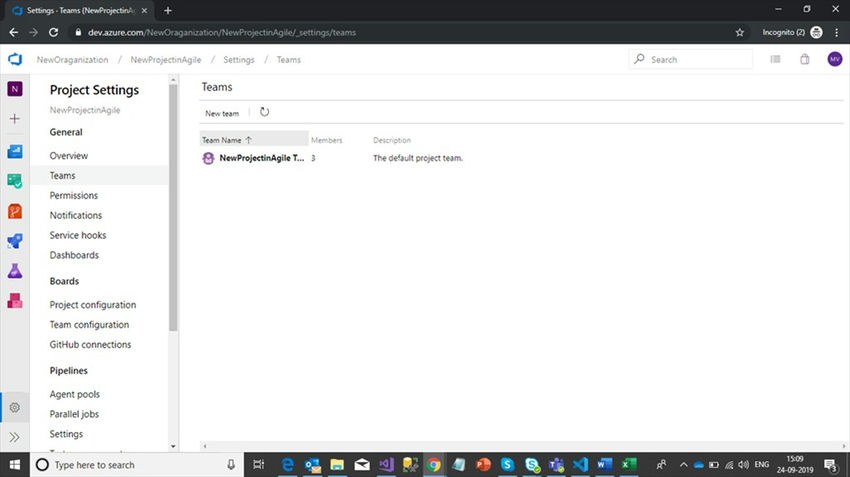
Task: Open Artifacts hub icon in sidebar
Action: [x=15, y=300]
